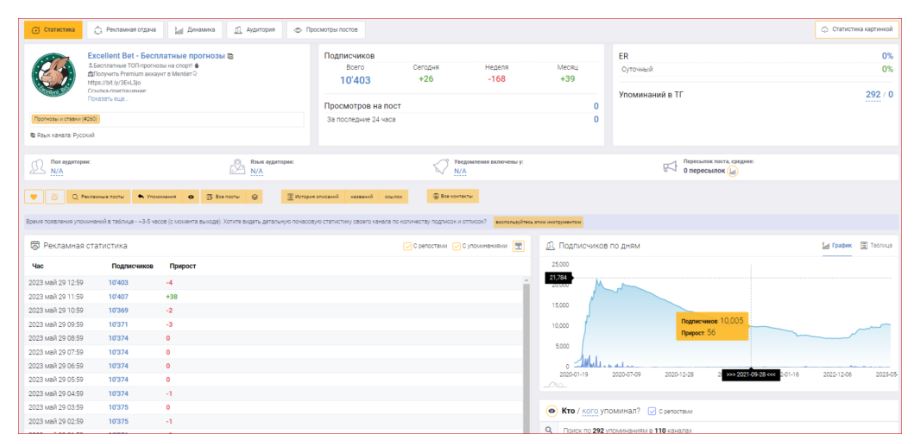Click the bell notification icon button
Viewport: 922px width, 444px height.
click(55, 197)
